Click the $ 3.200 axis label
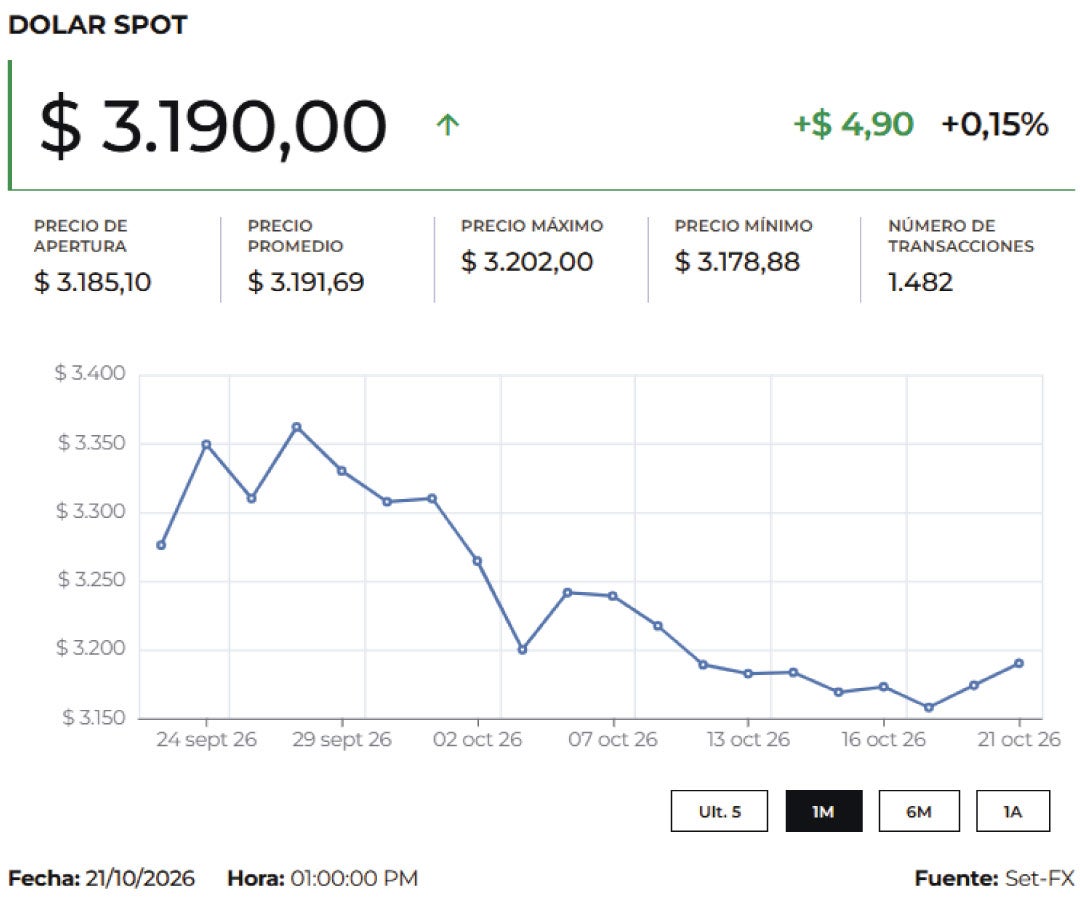Image resolution: width=1080 pixels, height=900 pixels. tap(90, 648)
